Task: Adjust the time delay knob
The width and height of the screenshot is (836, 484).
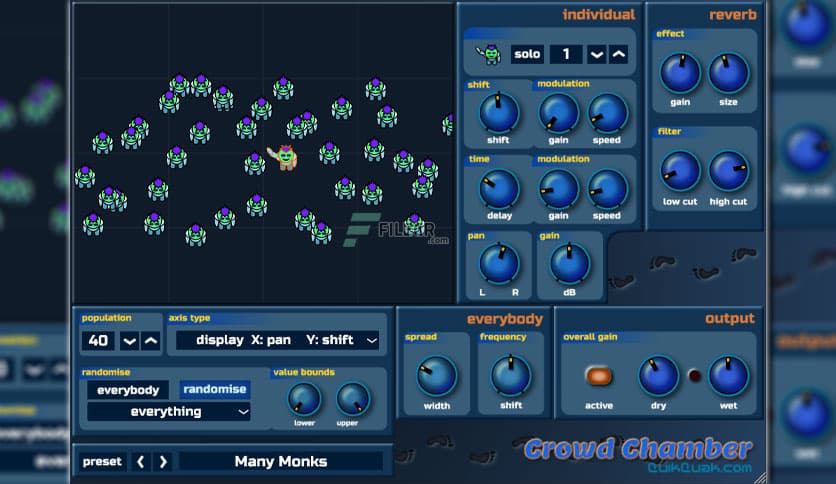Action: [x=499, y=189]
